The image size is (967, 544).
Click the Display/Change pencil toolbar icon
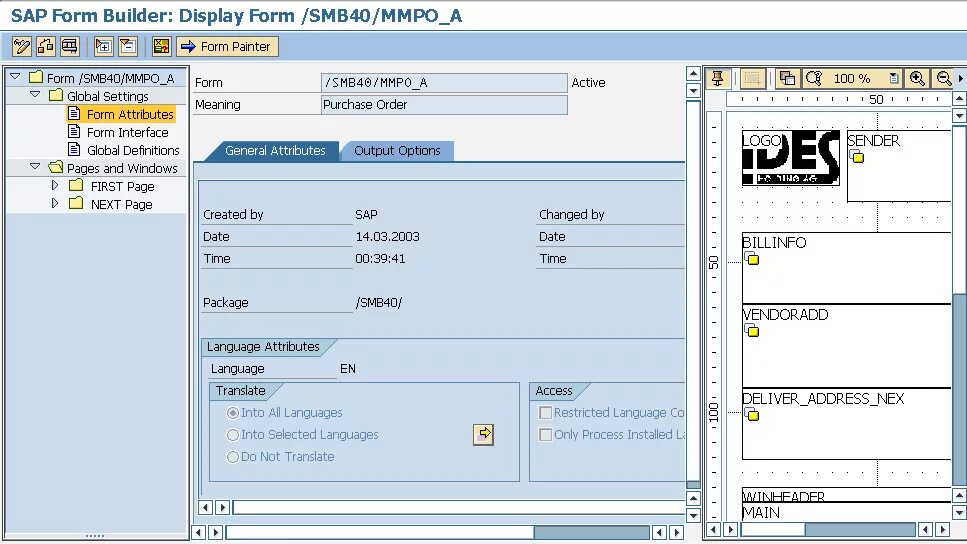pyautogui.click(x=22, y=46)
